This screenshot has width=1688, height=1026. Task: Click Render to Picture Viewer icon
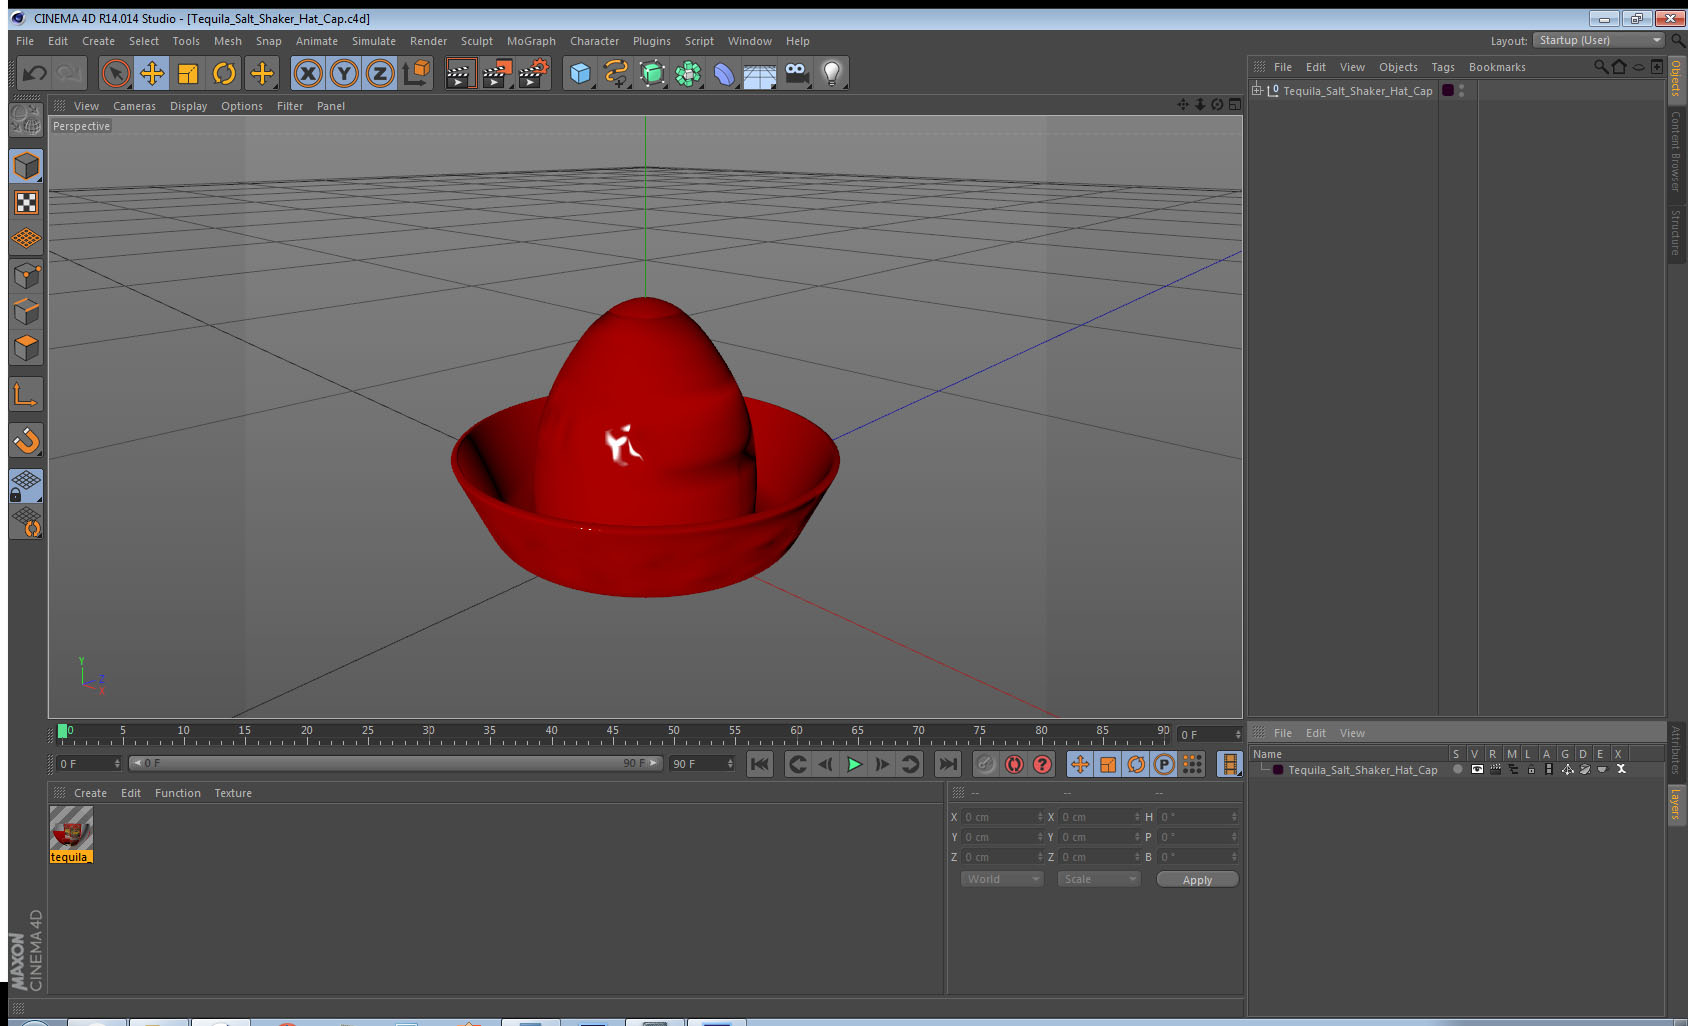pyautogui.click(x=497, y=73)
